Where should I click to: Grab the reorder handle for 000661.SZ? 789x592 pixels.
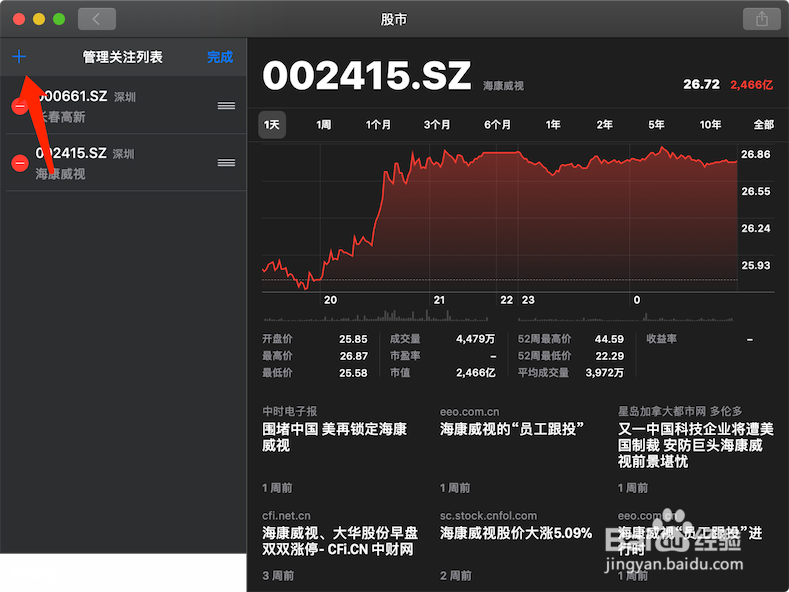(226, 106)
